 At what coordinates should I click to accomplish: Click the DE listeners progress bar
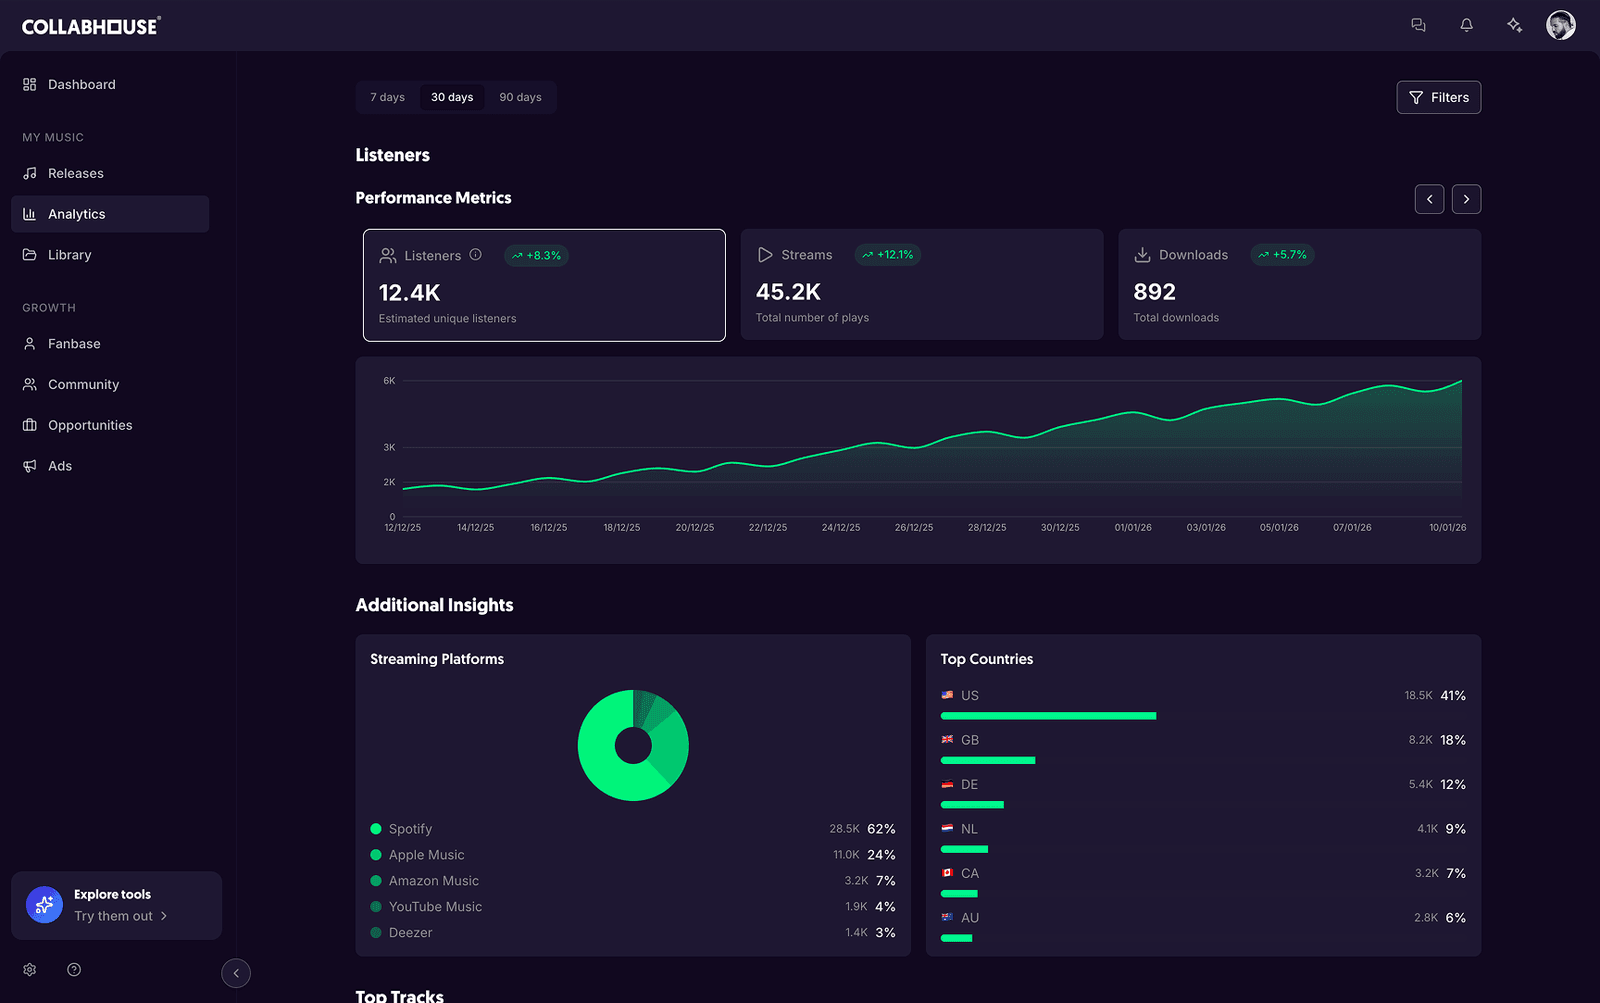pos(972,805)
